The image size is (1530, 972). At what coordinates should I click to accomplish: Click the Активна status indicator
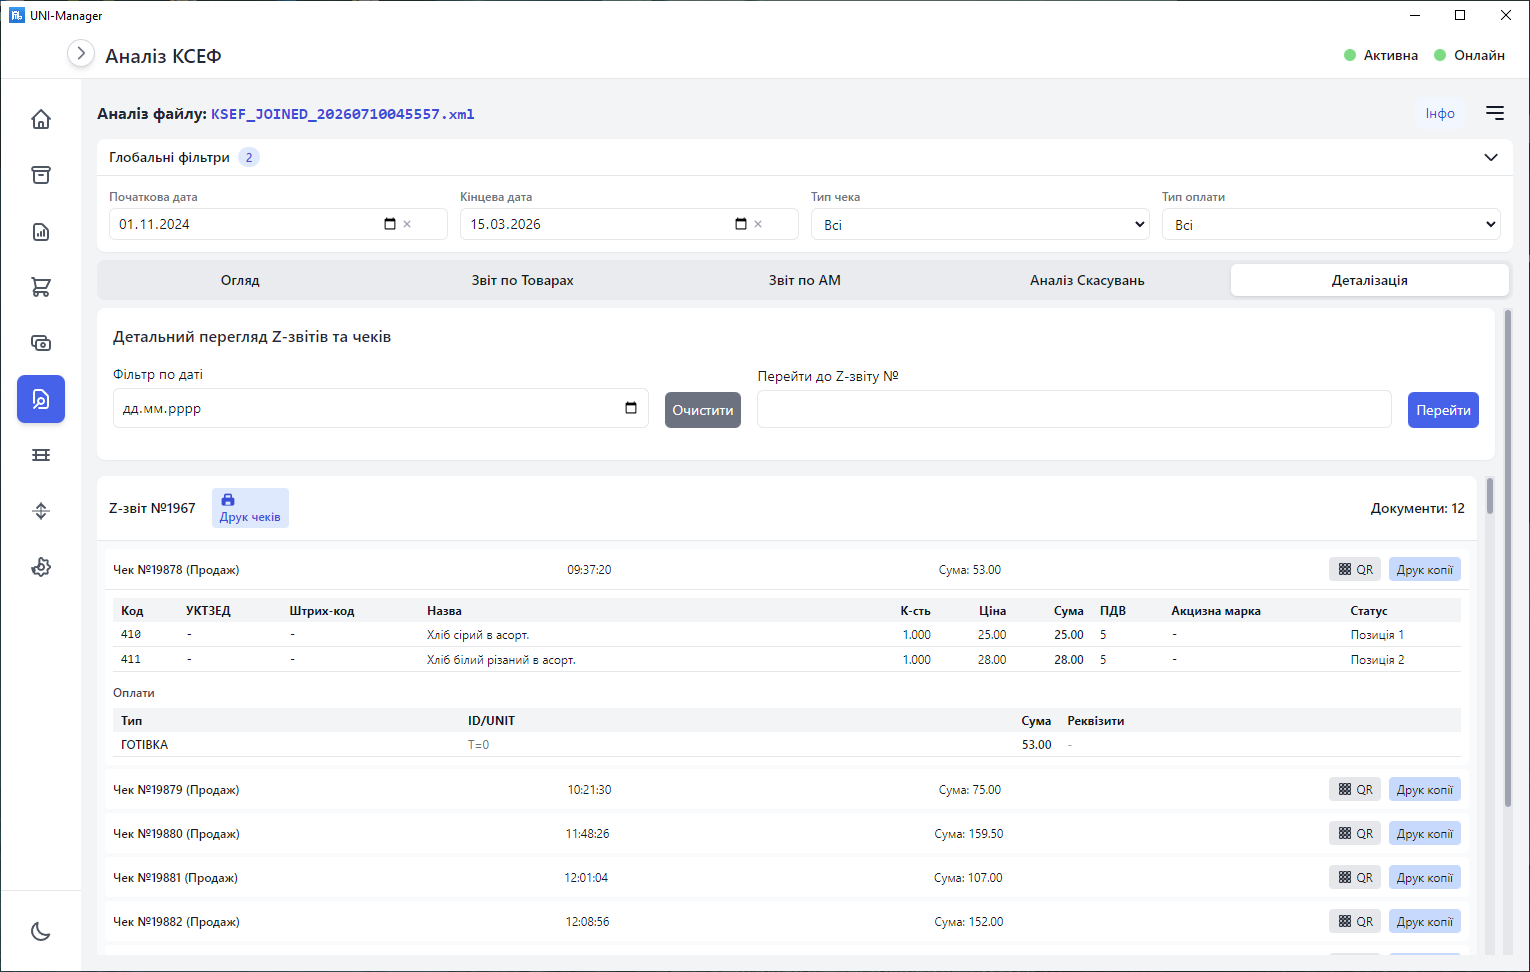[1381, 55]
